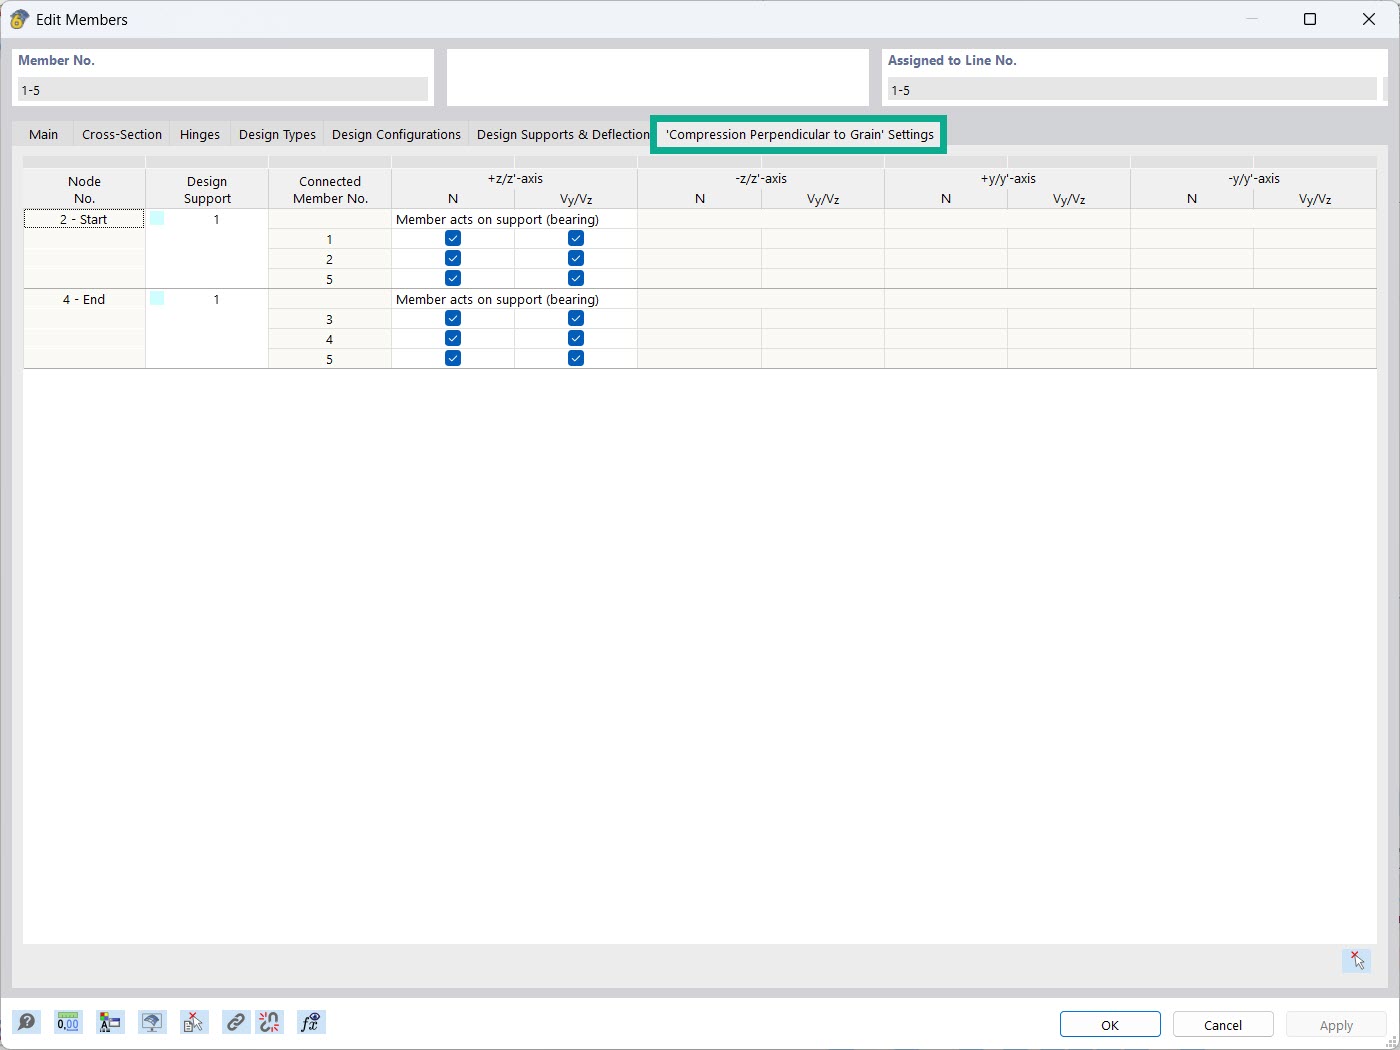Deselect the current entry with the cancel-pointer icon
Viewport: 1400px width, 1050px height.
[x=194, y=1022]
